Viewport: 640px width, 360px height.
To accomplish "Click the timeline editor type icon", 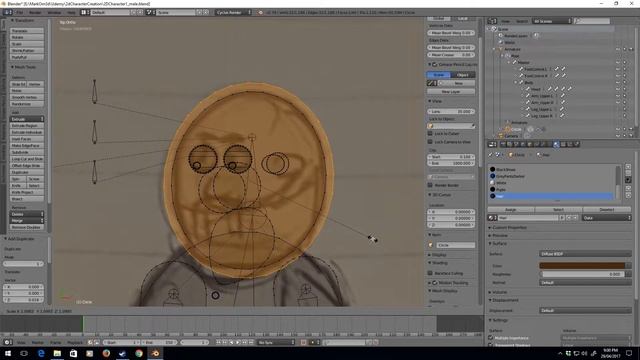I will click(8, 342).
